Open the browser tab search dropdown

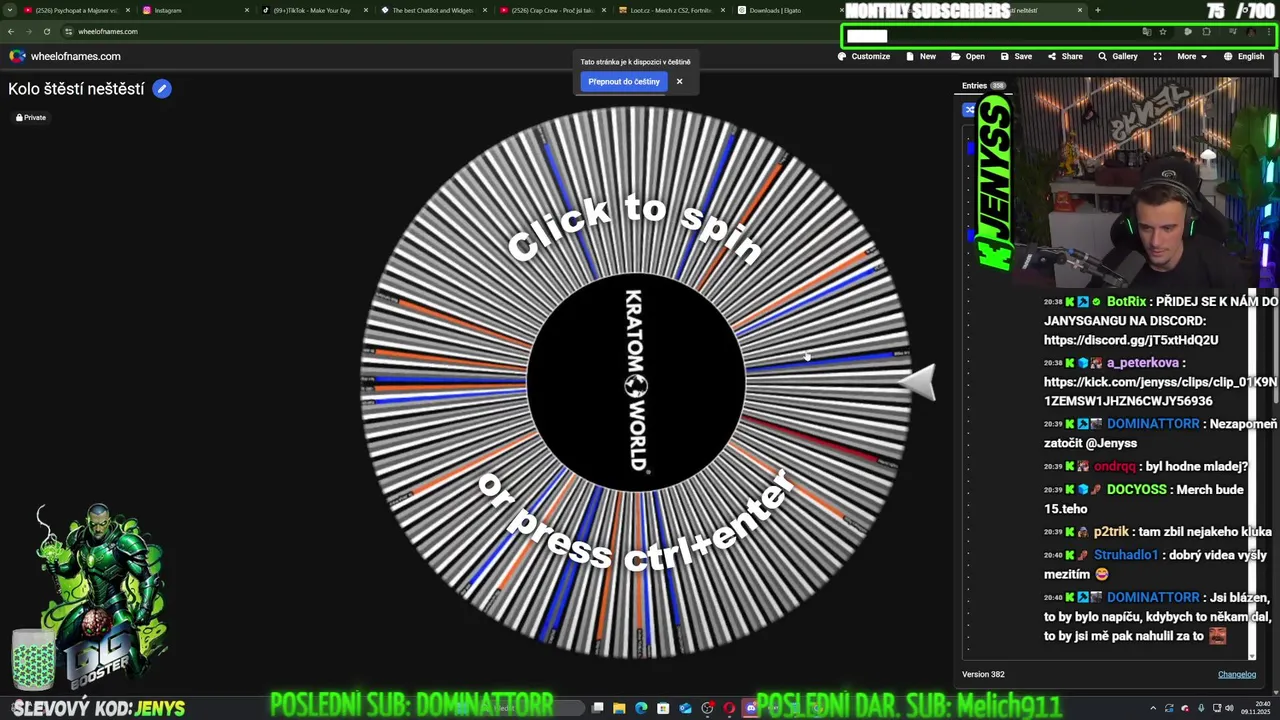coord(9,10)
